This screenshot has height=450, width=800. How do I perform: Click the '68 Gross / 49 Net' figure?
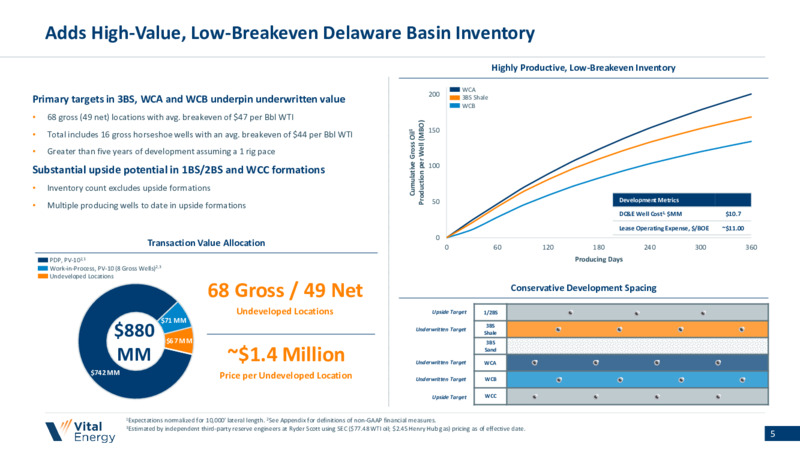tap(285, 290)
